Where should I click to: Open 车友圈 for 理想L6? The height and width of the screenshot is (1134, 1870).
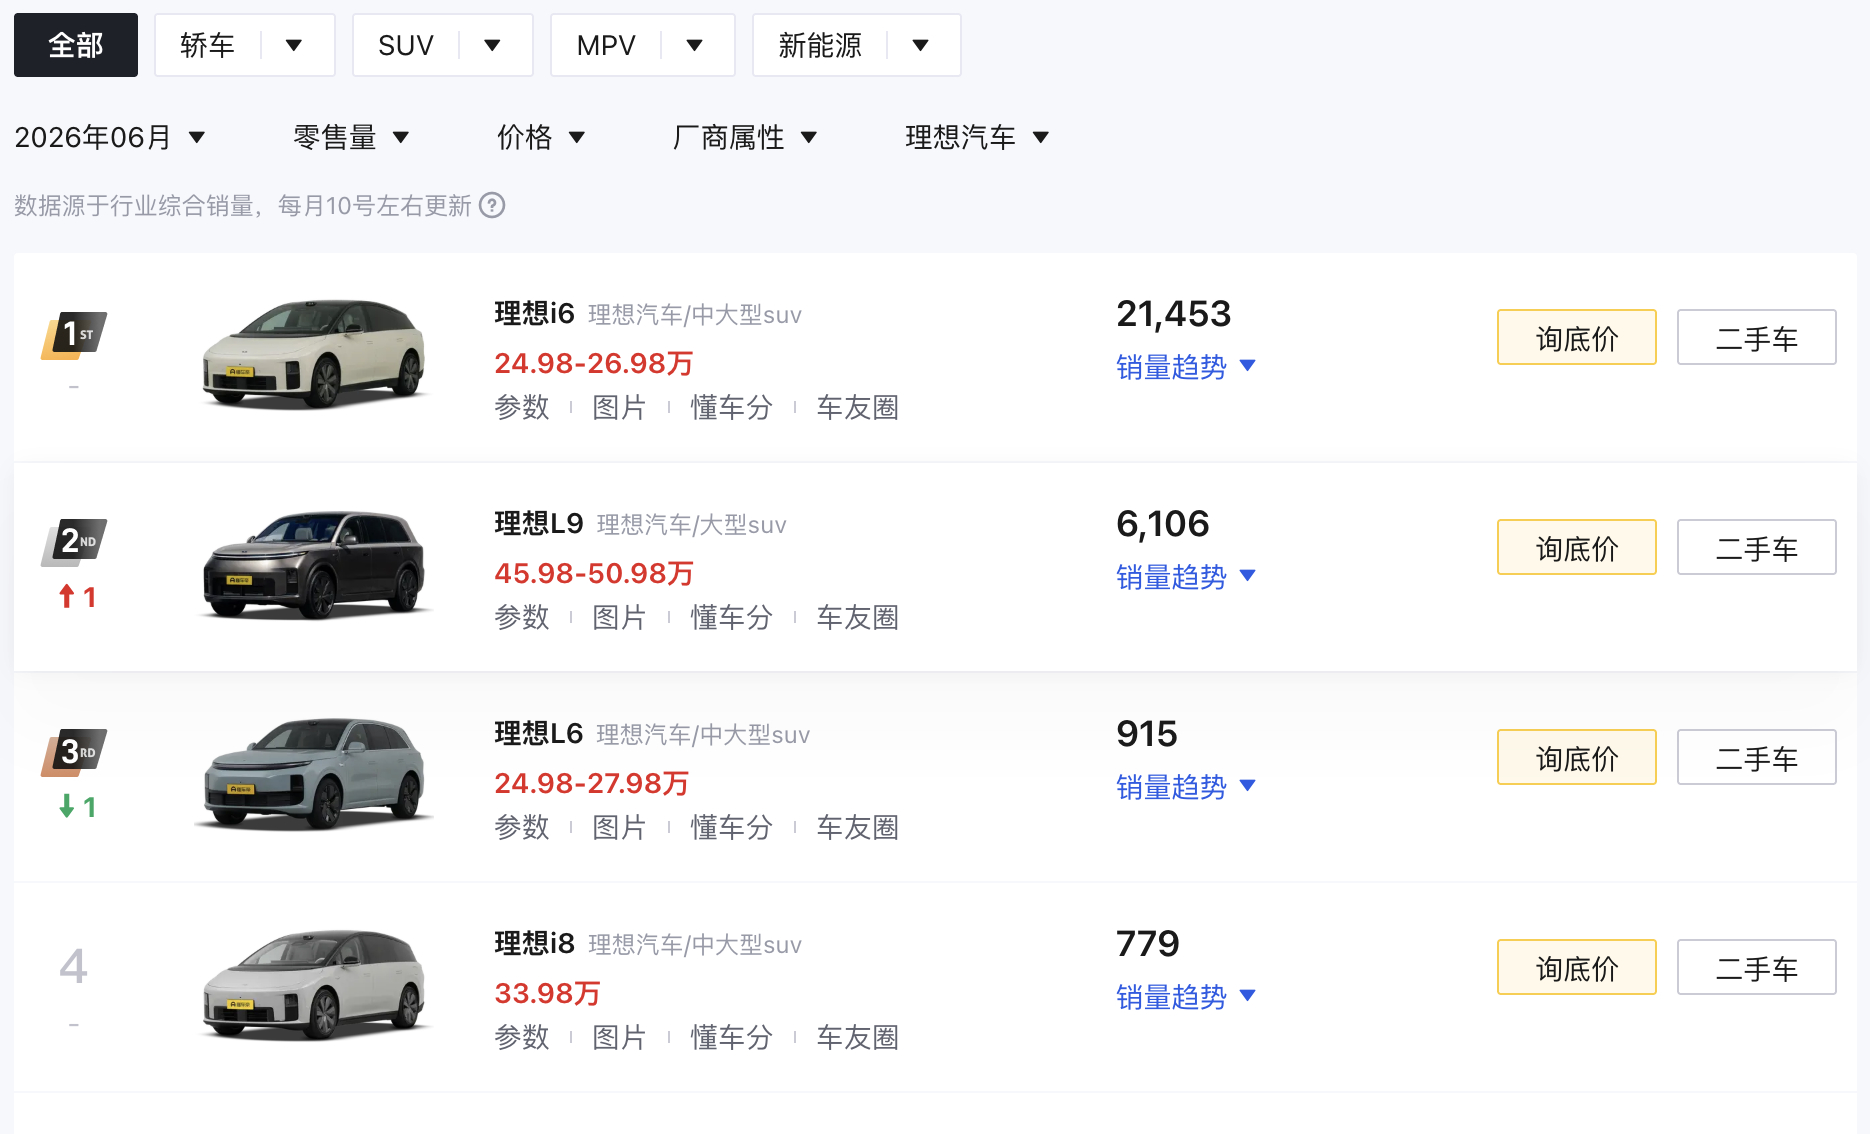(x=857, y=828)
